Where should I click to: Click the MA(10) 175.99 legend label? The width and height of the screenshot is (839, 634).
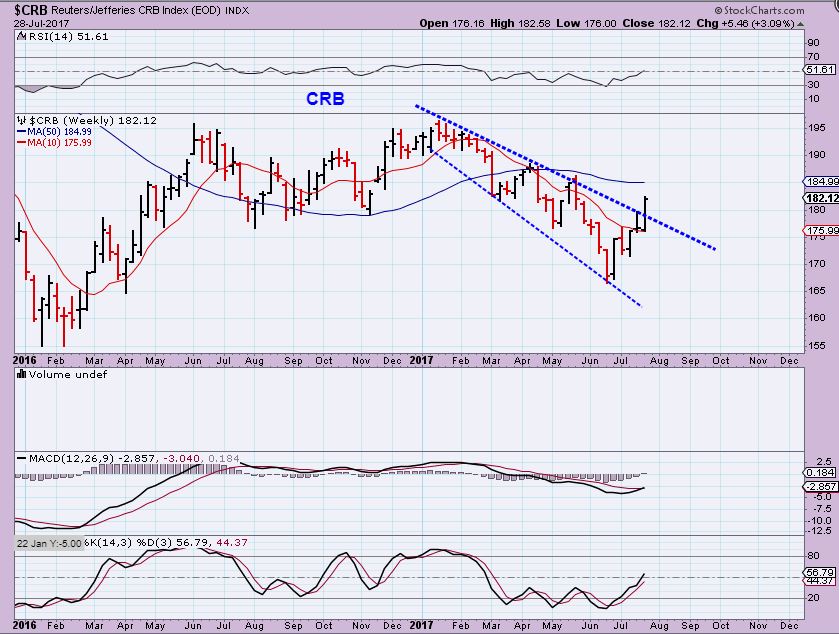59,143
